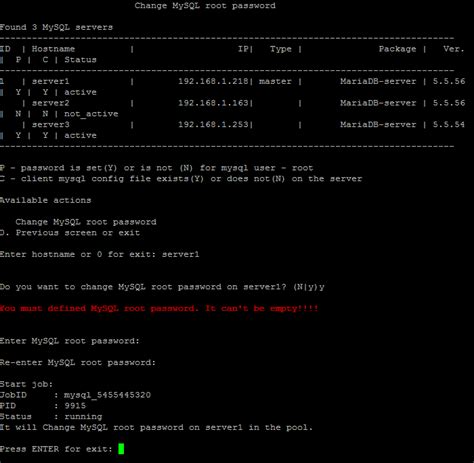Click the 'Status' column header
This screenshot has width=474, height=463.
(x=80, y=60)
